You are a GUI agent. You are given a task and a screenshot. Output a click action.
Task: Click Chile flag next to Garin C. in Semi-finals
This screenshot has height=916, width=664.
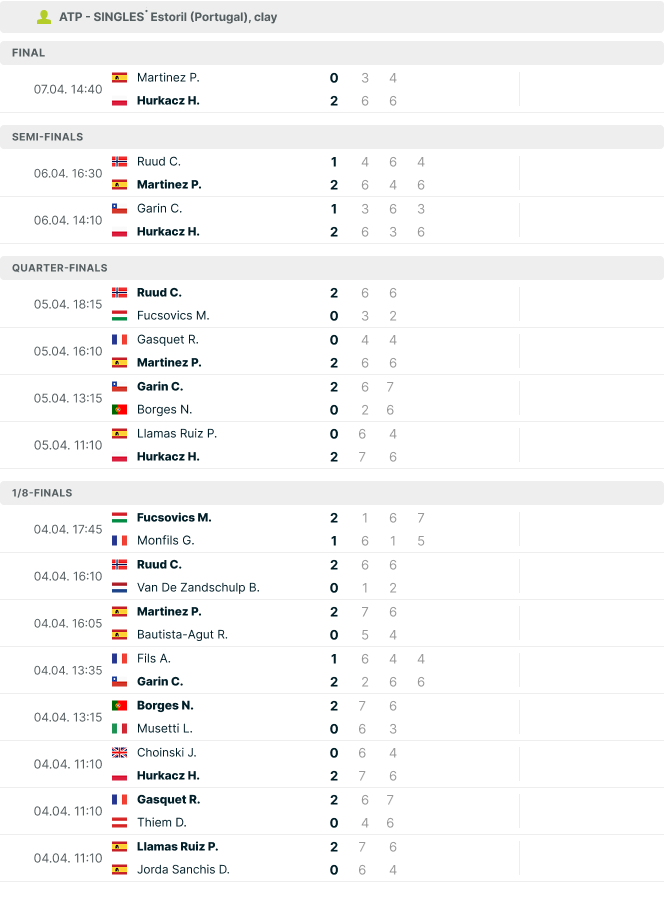coord(120,209)
